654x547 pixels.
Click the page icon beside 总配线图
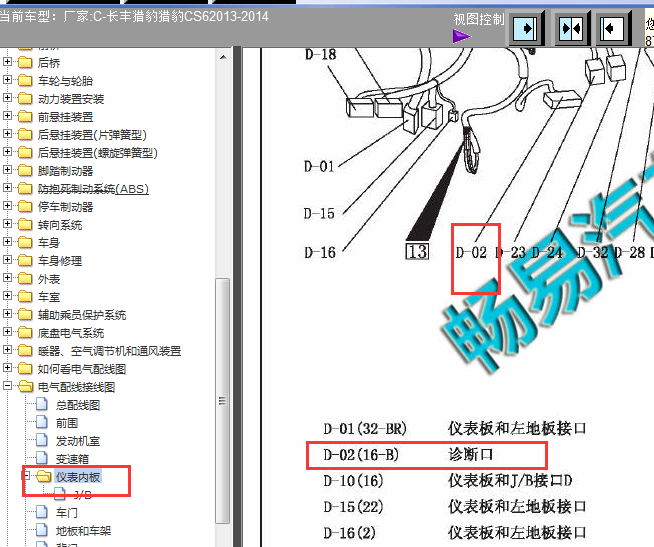pos(42,404)
